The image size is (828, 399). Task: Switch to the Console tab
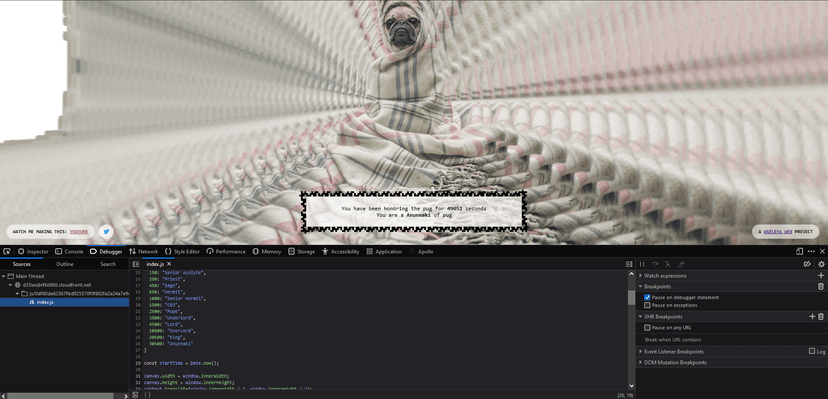point(69,252)
